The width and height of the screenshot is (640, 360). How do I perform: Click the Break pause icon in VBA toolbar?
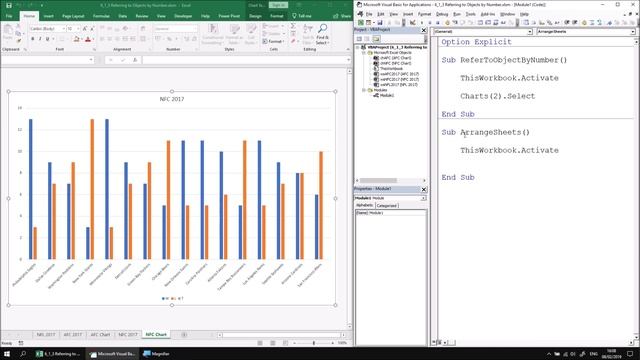click(x=429, y=23)
